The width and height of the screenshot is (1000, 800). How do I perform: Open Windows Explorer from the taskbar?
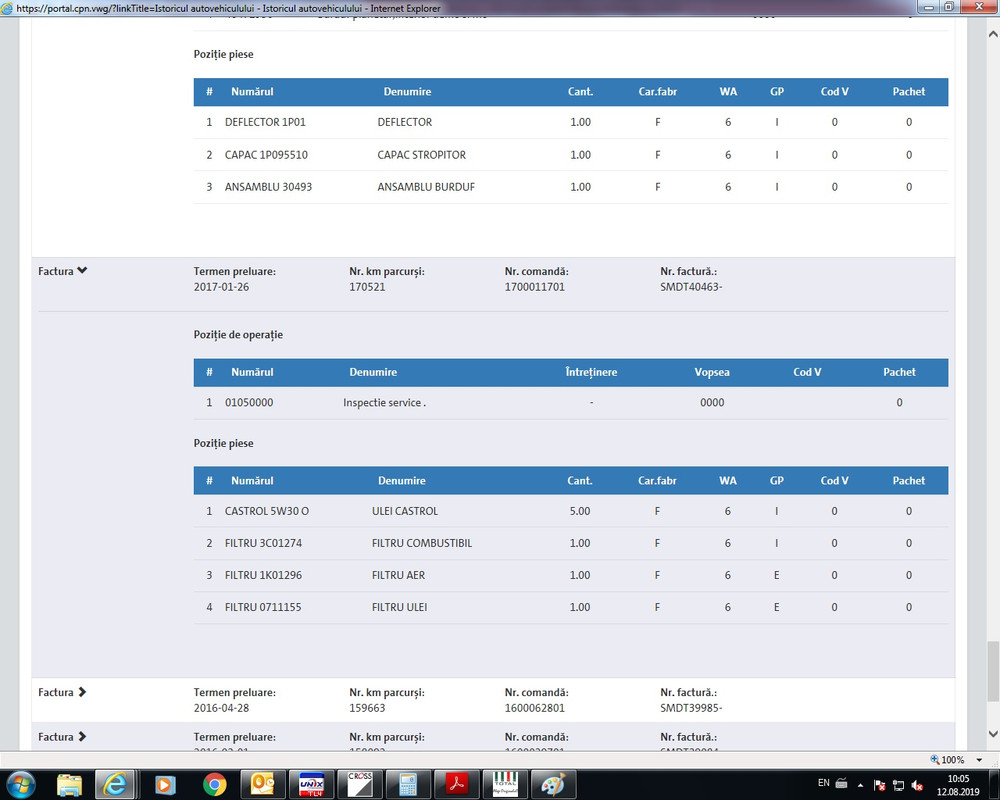point(69,784)
